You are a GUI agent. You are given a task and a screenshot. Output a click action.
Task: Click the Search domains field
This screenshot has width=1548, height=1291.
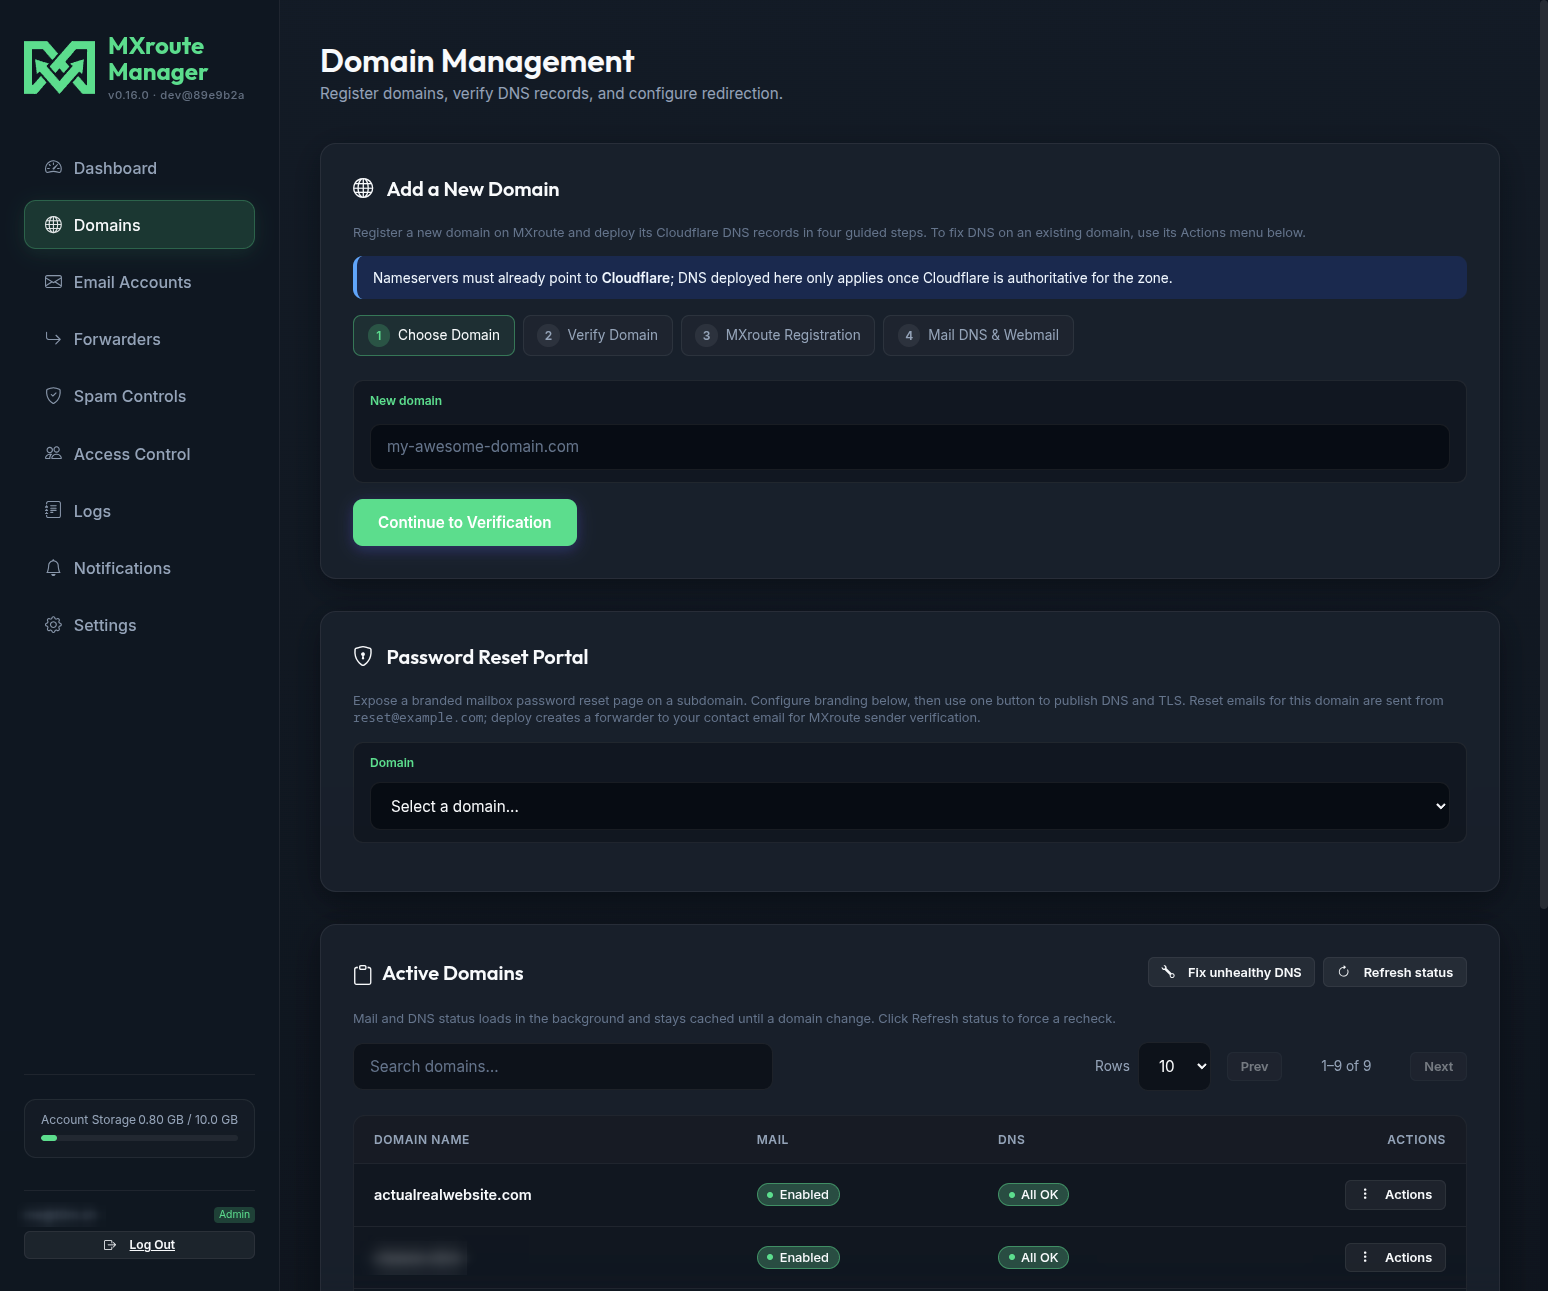coord(563,1067)
